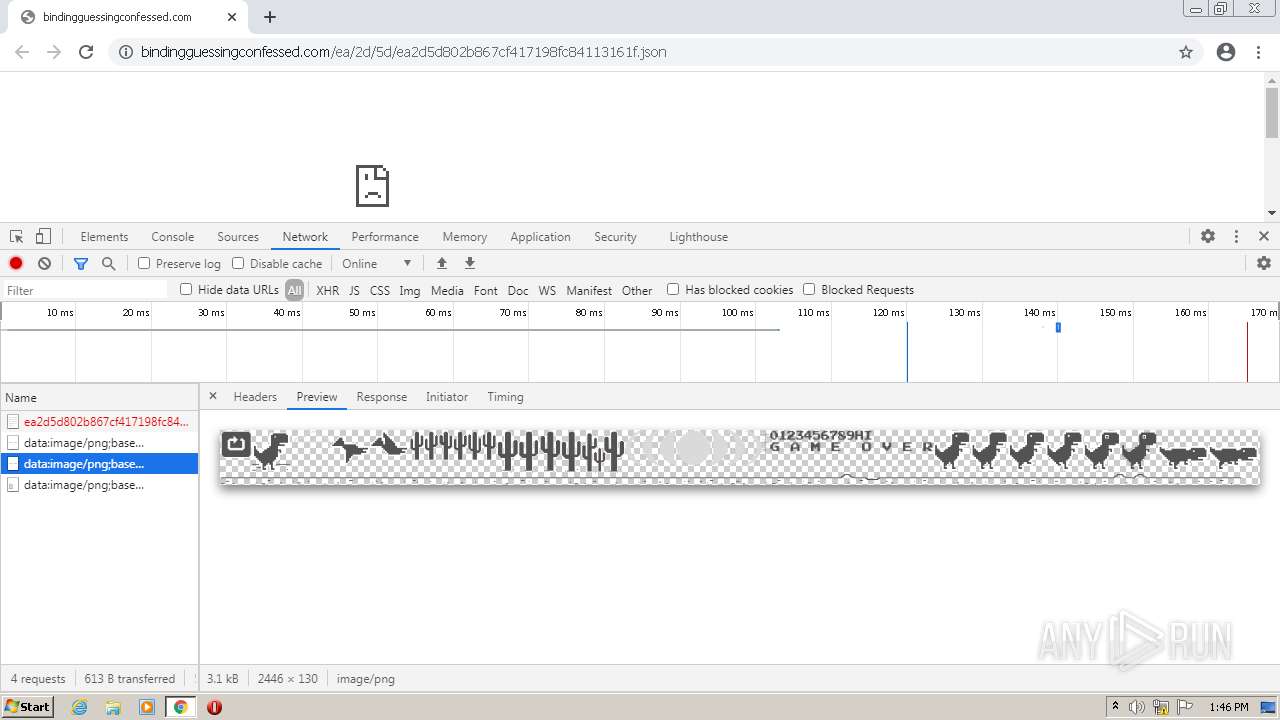
Task: Show the request Response tab
Action: coord(382,397)
